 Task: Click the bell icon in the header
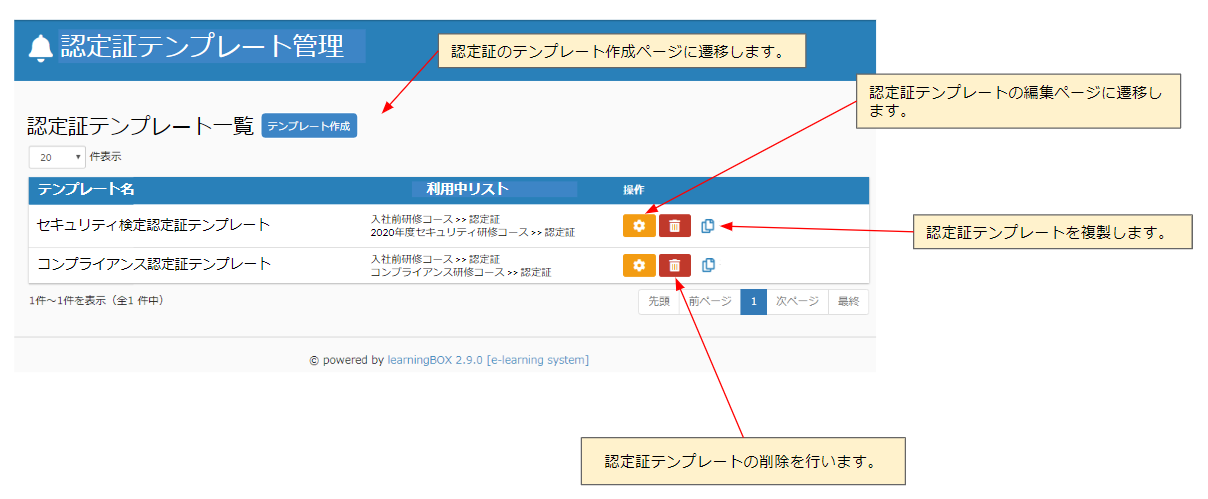(40, 48)
